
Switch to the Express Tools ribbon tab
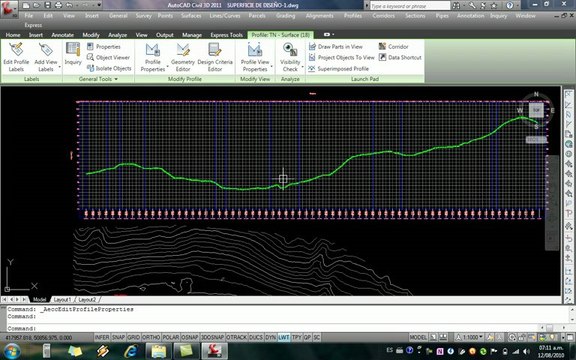click(226, 35)
